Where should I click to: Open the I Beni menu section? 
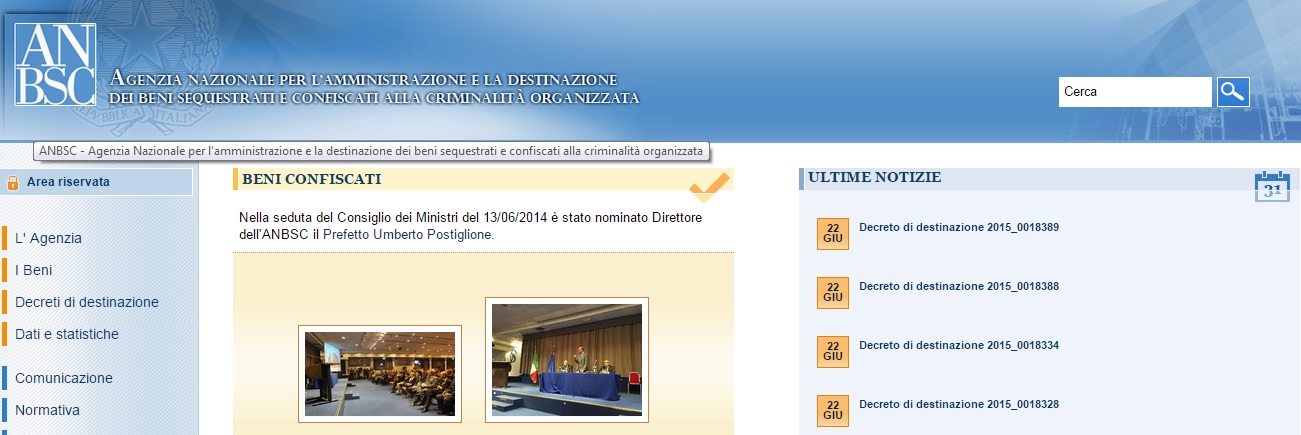coord(33,270)
